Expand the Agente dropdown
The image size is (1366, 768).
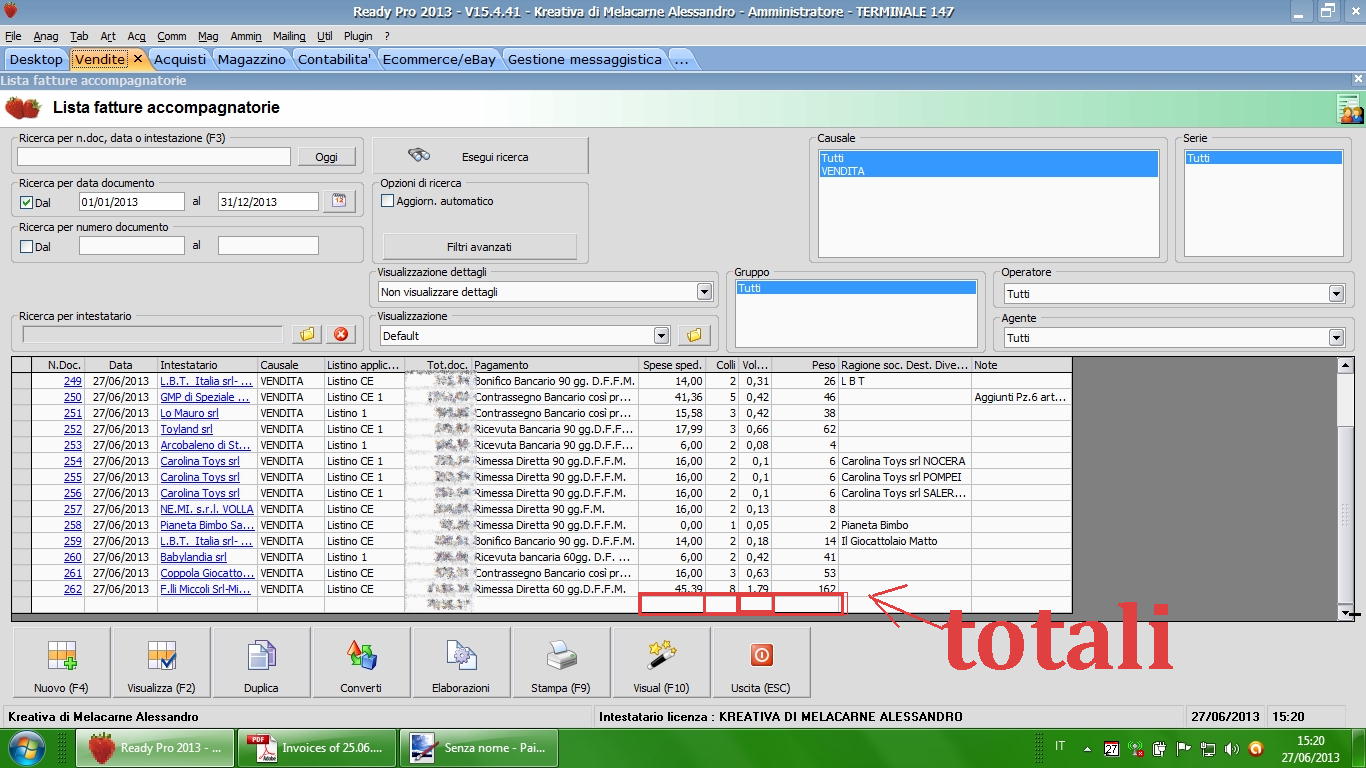pyautogui.click(x=1336, y=338)
